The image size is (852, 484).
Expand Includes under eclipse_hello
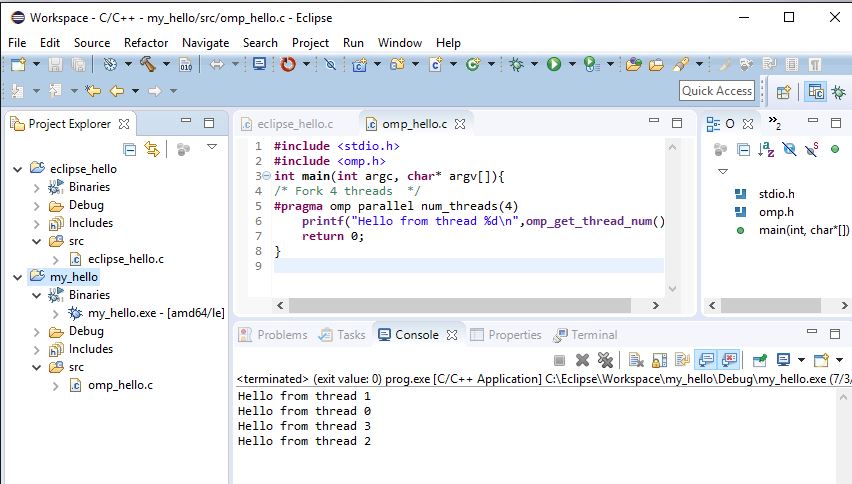(x=36, y=224)
